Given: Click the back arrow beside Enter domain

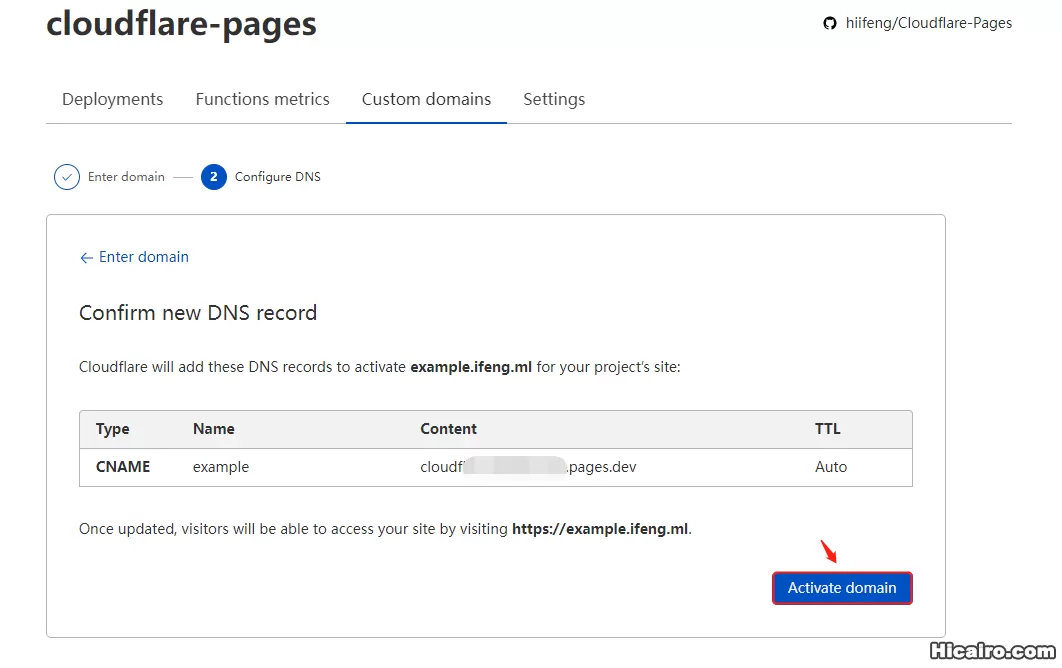Looking at the screenshot, I should tap(86, 257).
